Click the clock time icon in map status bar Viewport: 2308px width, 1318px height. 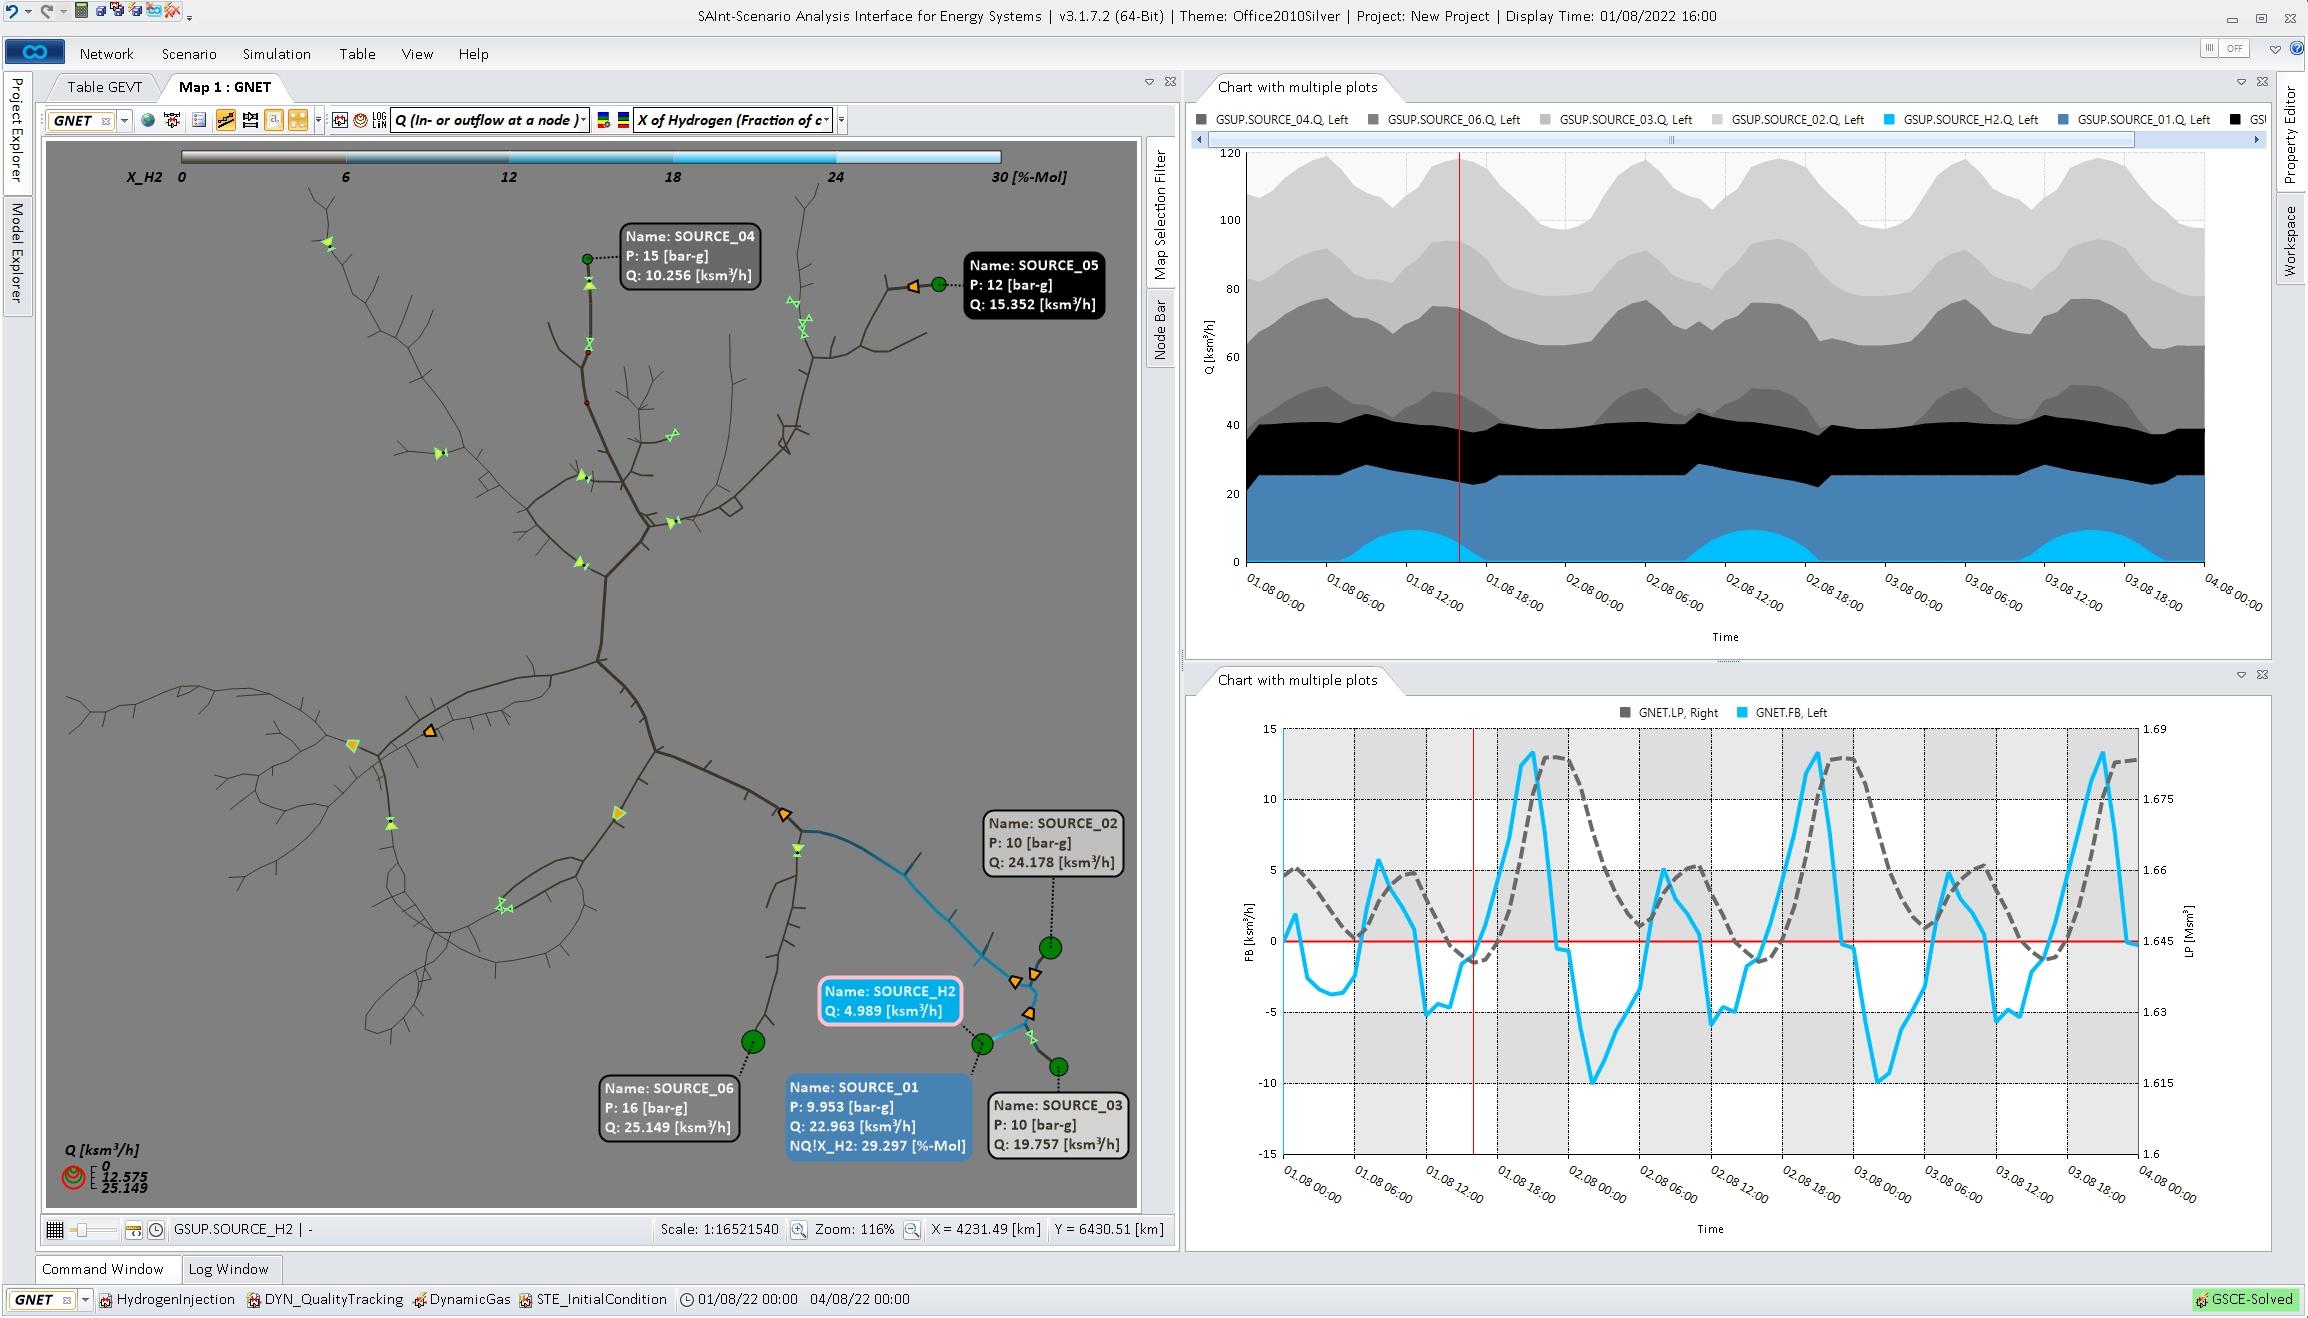pyautogui.click(x=156, y=1230)
